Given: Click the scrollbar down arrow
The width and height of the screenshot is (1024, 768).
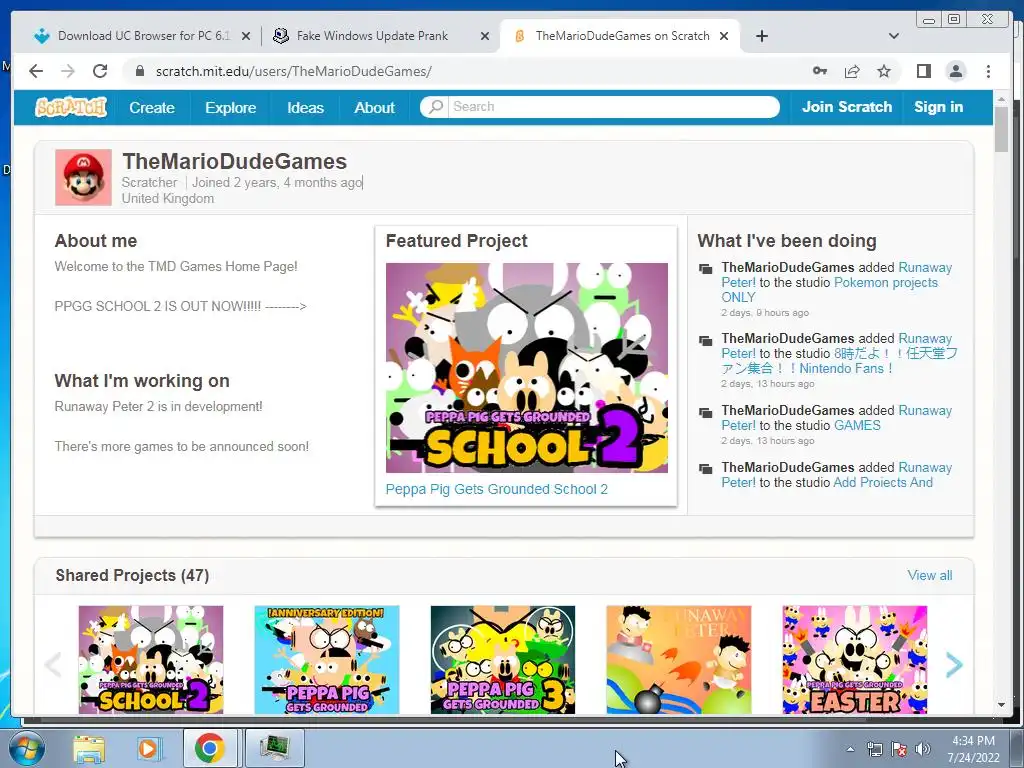Looking at the screenshot, I should click(1002, 705).
